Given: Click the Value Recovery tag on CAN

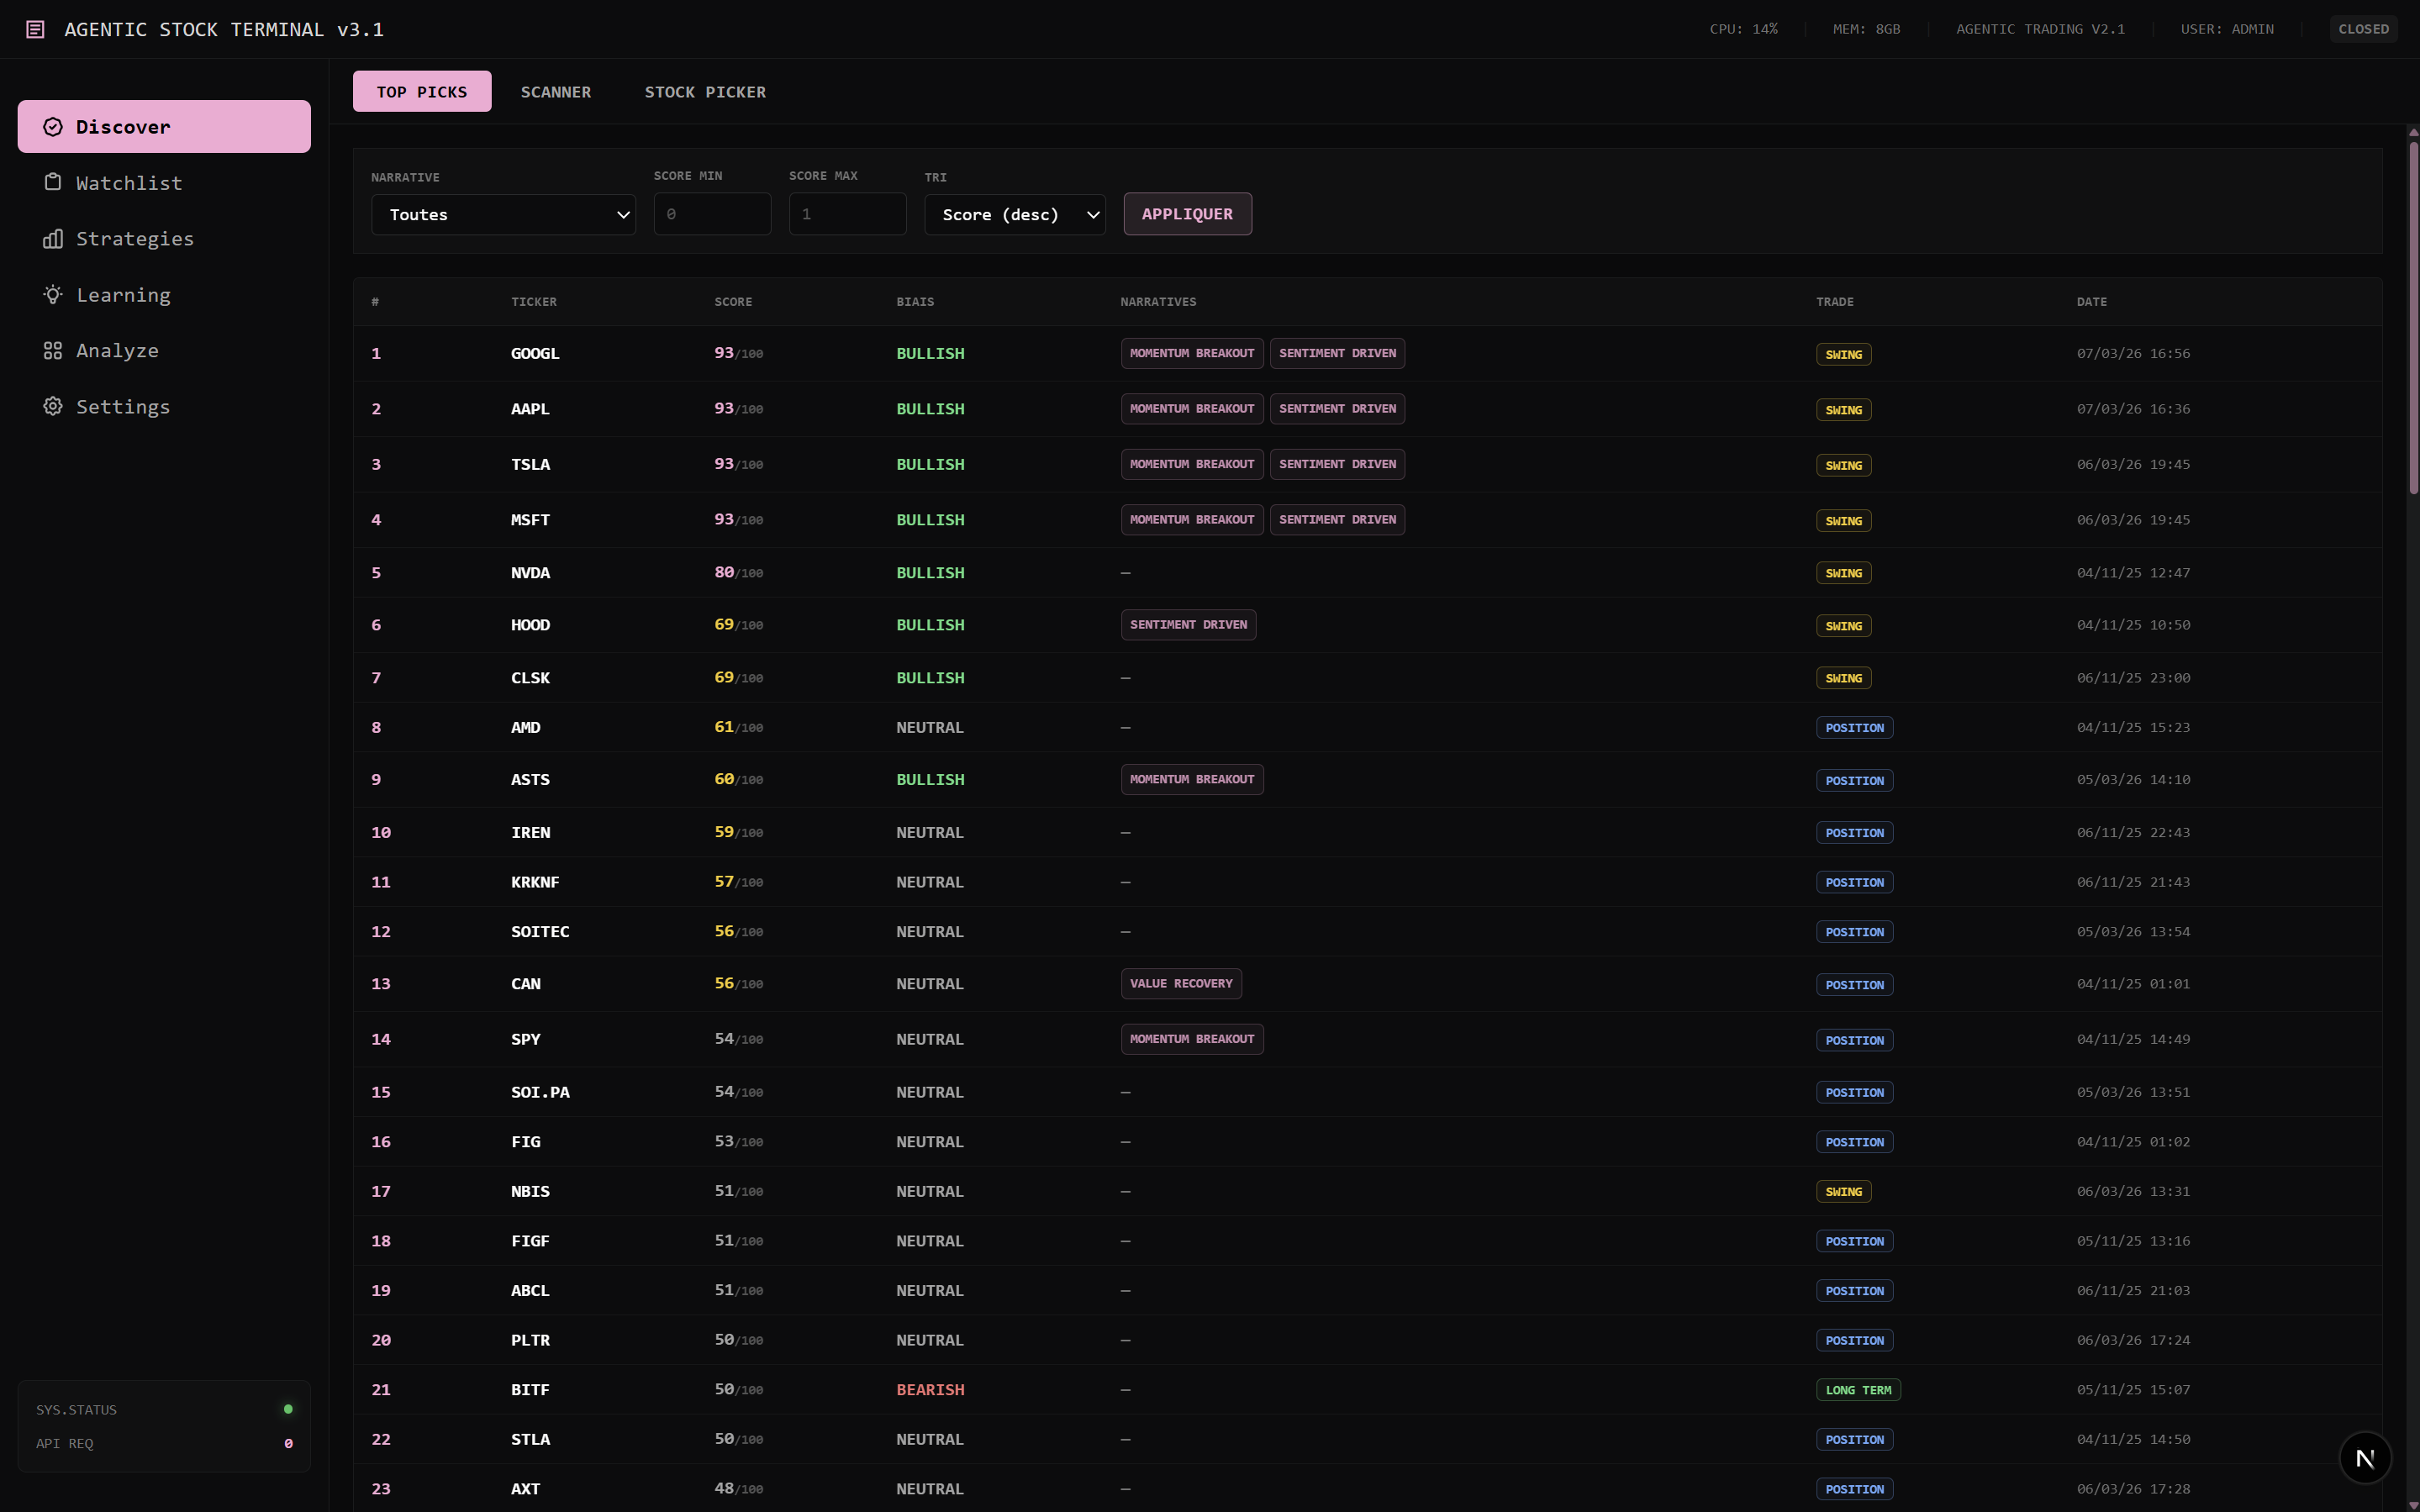Looking at the screenshot, I should [1180, 984].
